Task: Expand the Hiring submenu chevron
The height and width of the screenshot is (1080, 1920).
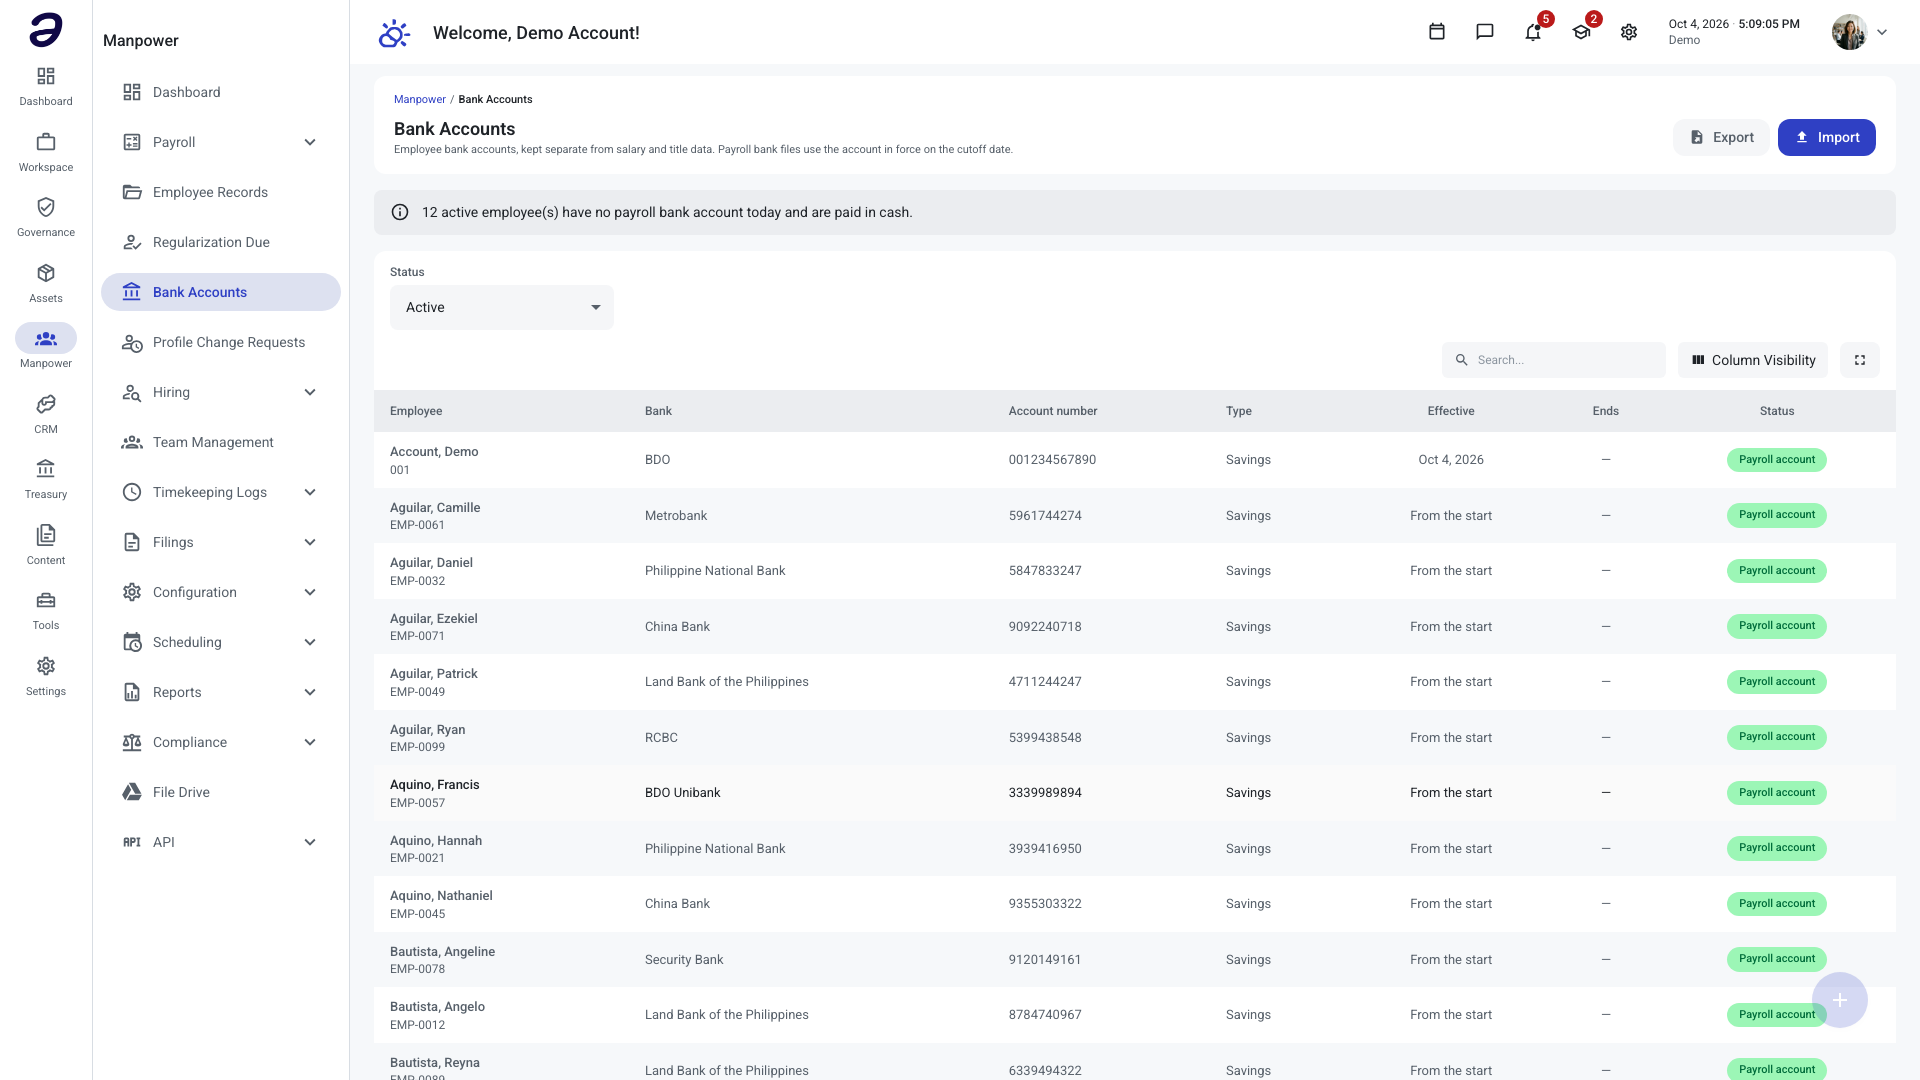Action: [x=310, y=392]
